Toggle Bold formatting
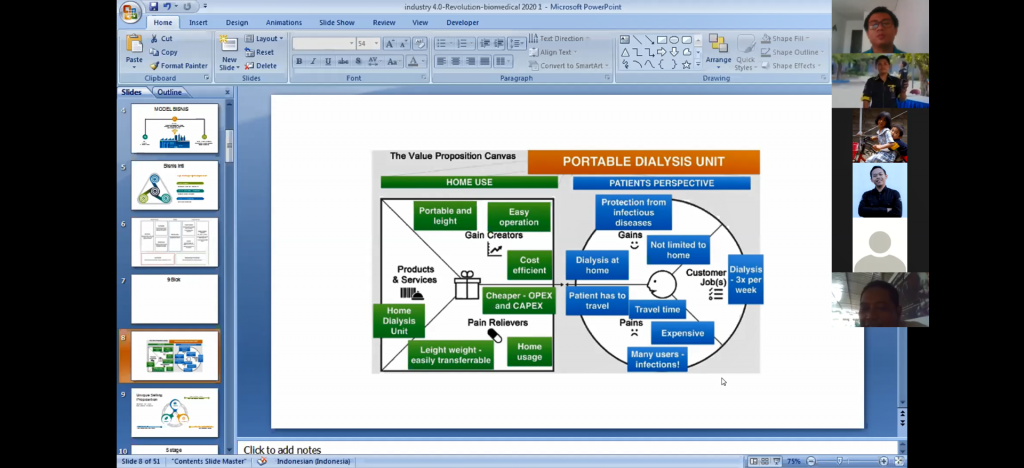1024x468 pixels. (298, 62)
